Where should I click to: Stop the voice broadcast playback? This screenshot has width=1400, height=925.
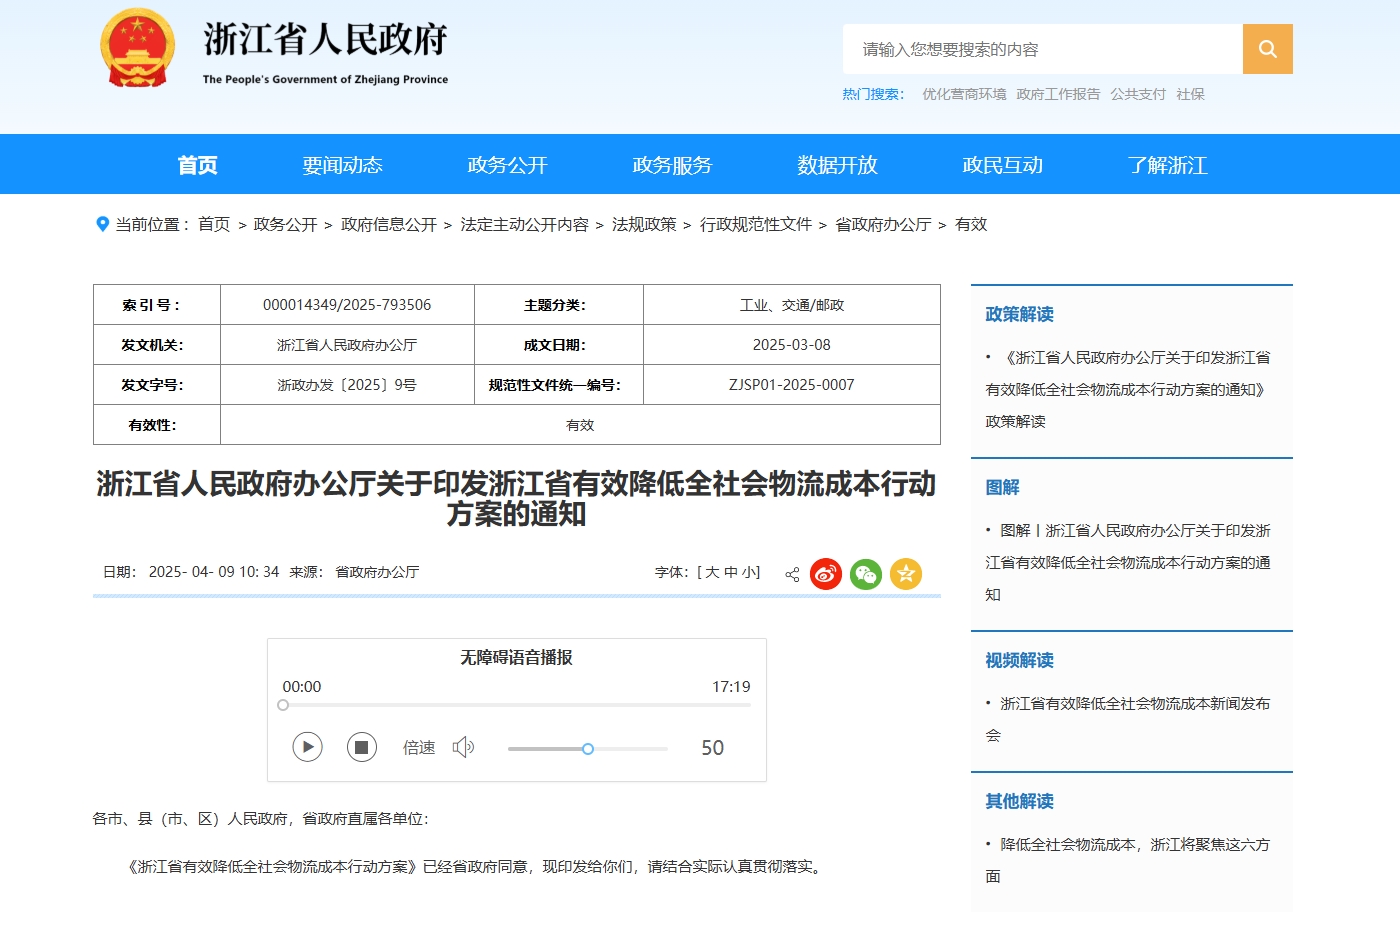click(361, 747)
